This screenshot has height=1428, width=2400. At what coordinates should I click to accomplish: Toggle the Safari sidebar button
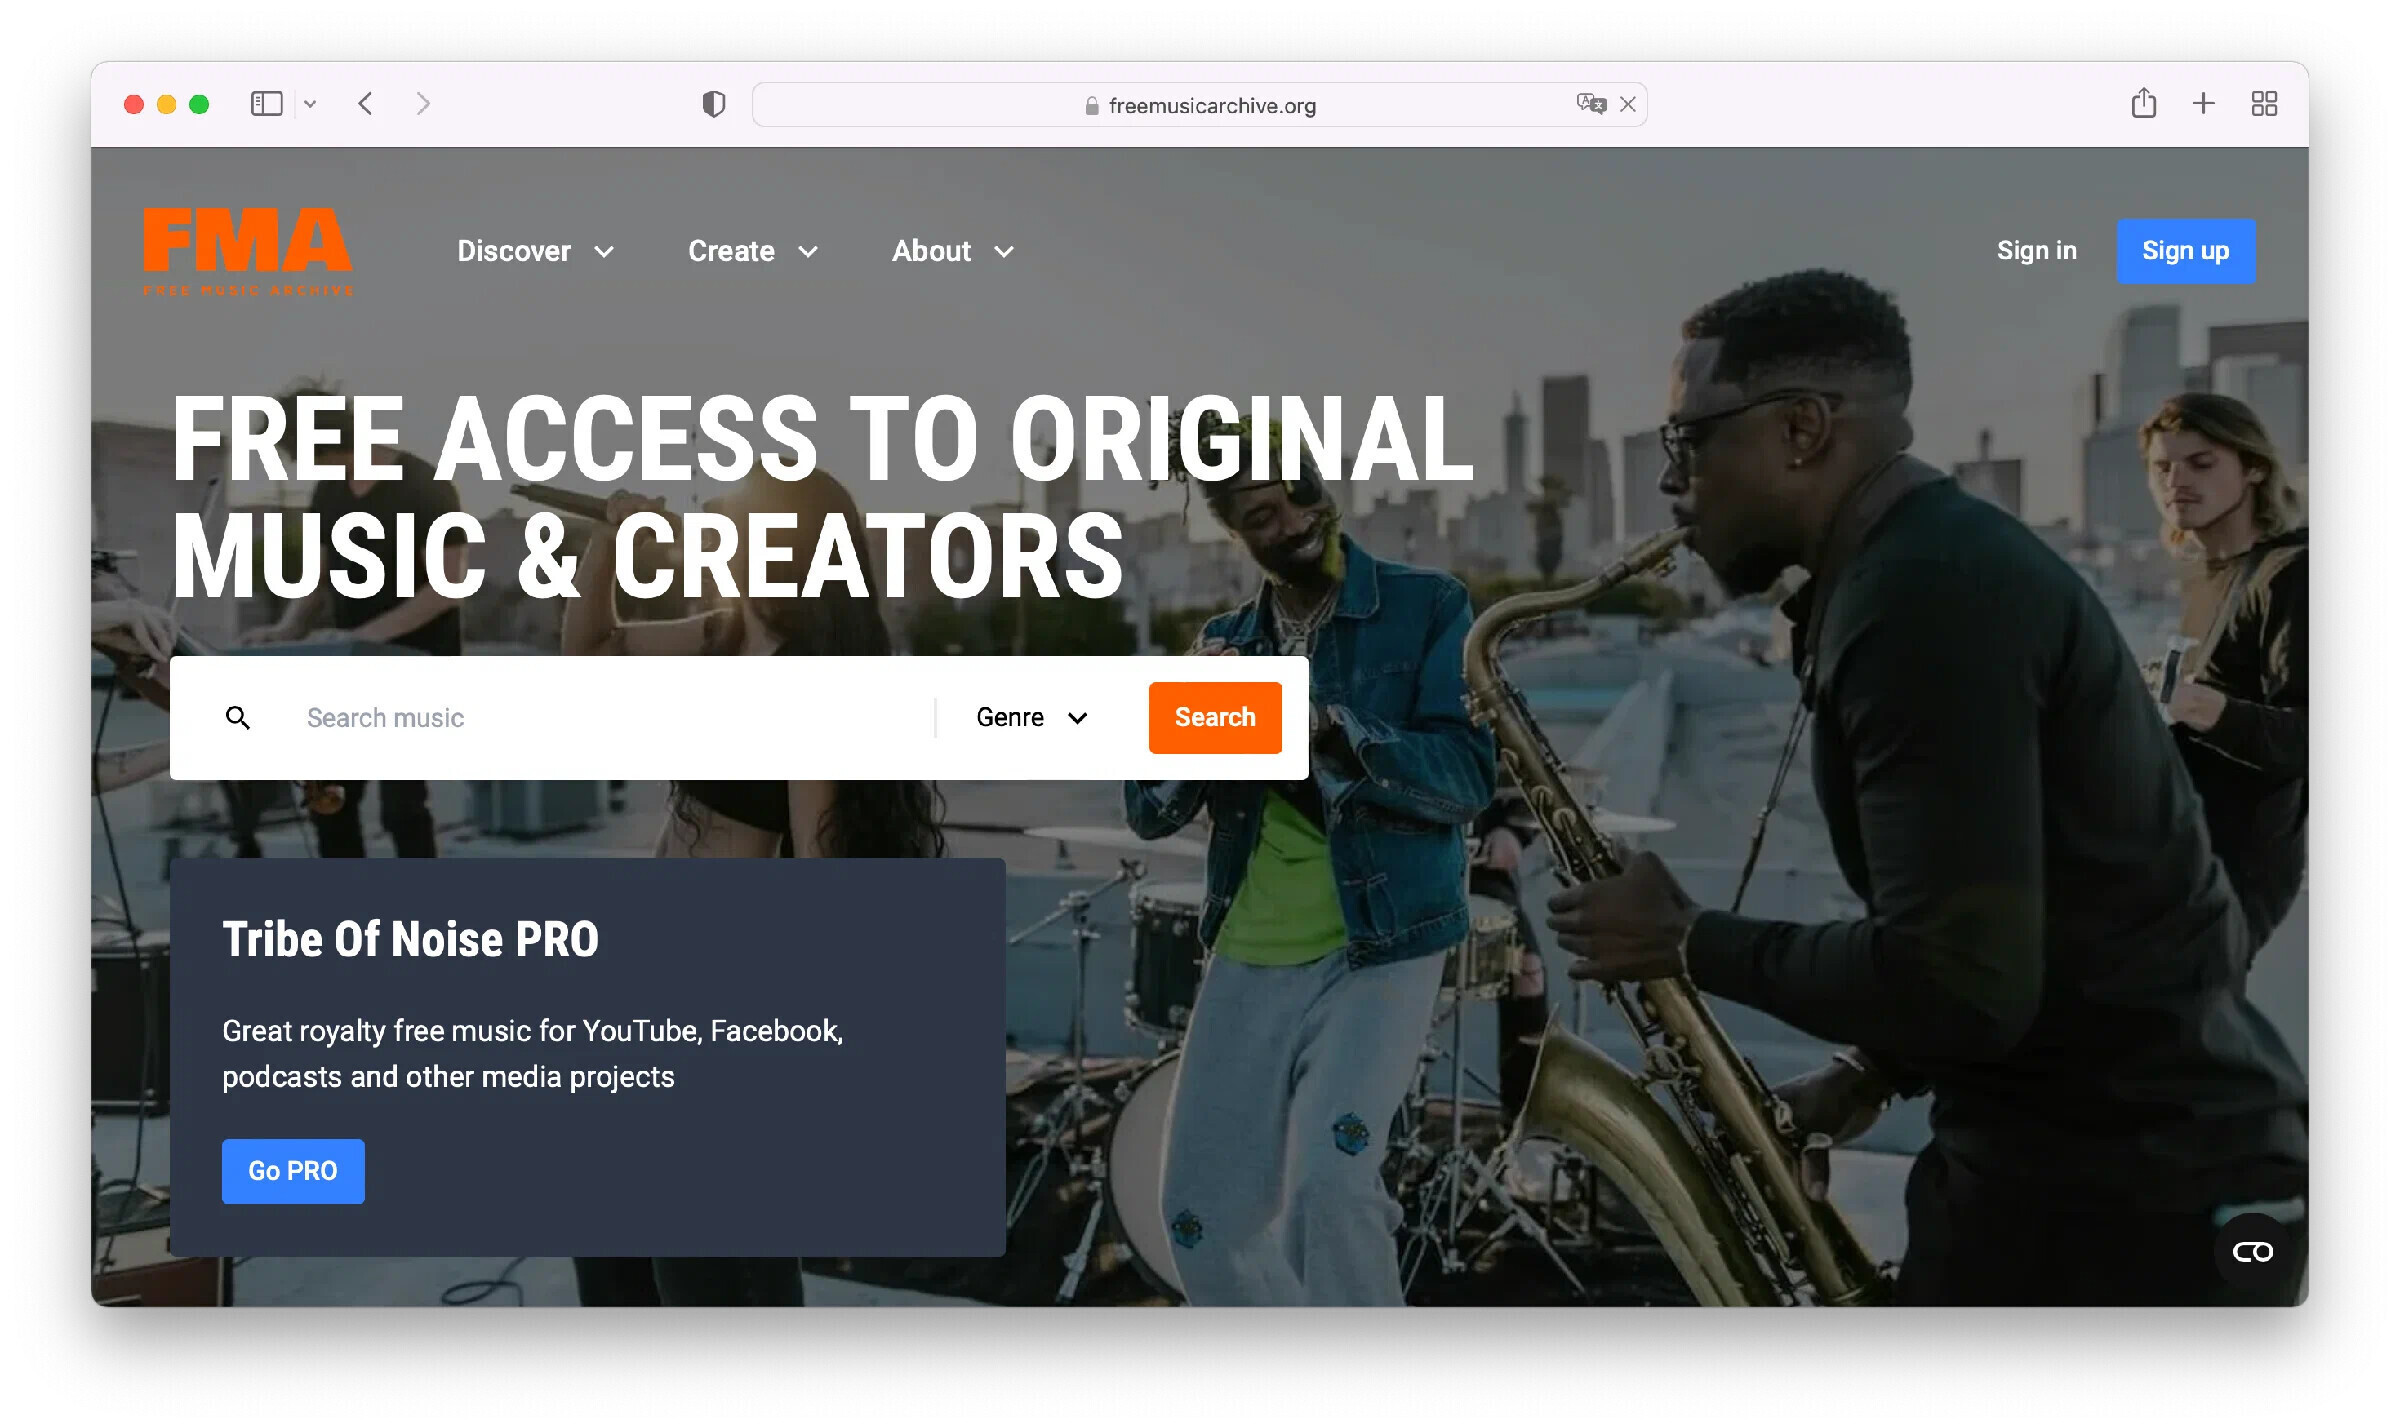pos(266,104)
